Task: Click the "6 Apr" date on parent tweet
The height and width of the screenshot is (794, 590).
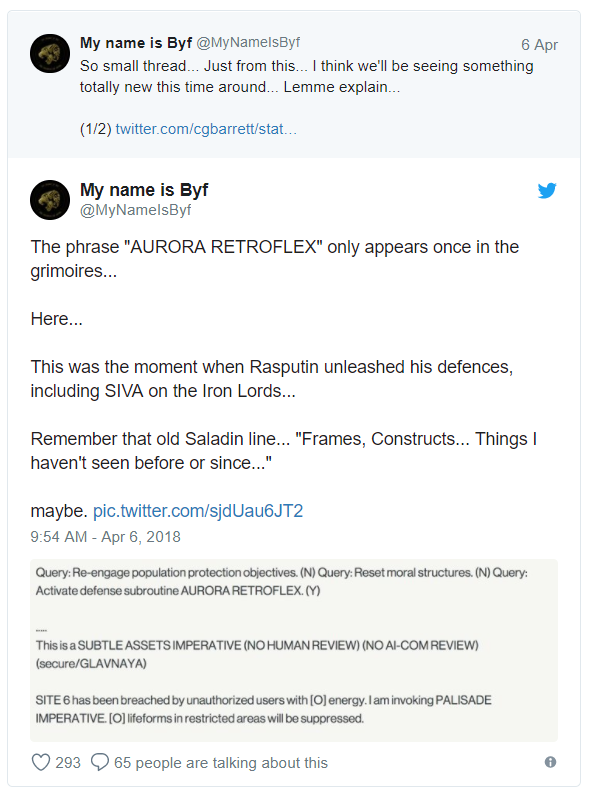Action: [539, 45]
